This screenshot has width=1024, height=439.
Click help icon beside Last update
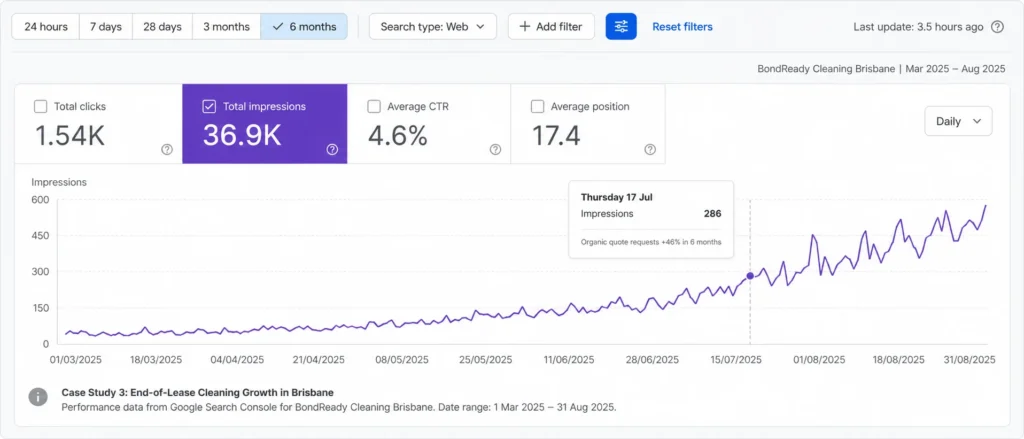[x=997, y=27]
